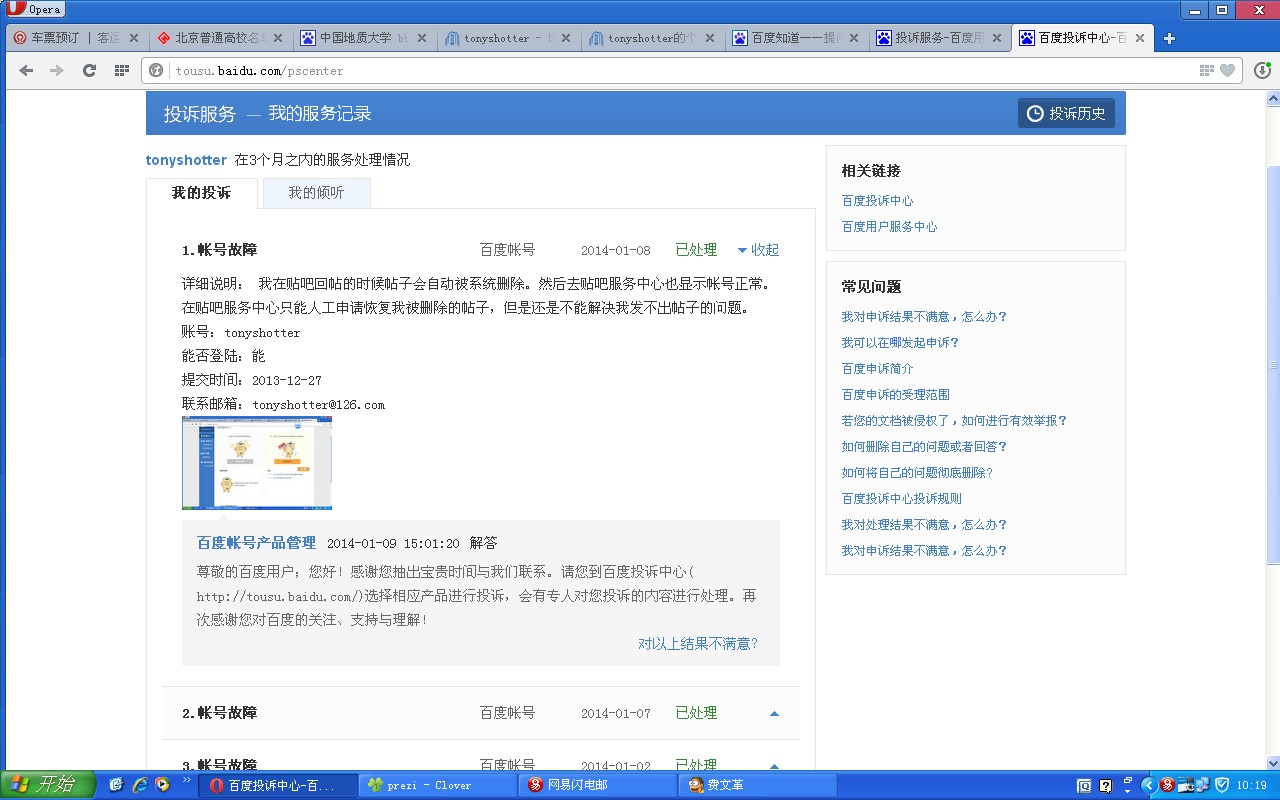
Task: Click the 投诉历史 button
Action: (1066, 113)
